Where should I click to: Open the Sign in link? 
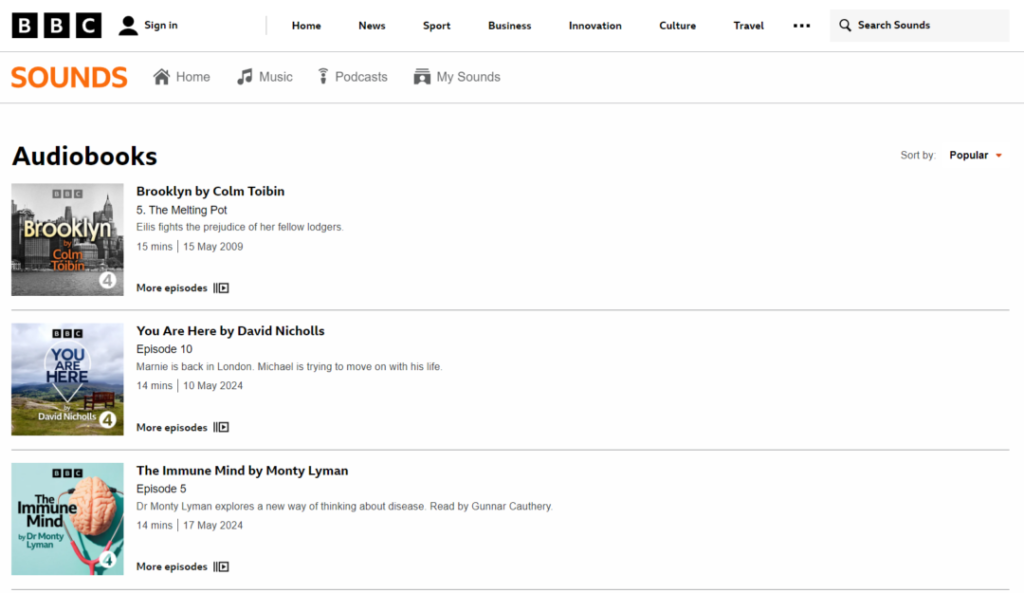[x=161, y=25]
